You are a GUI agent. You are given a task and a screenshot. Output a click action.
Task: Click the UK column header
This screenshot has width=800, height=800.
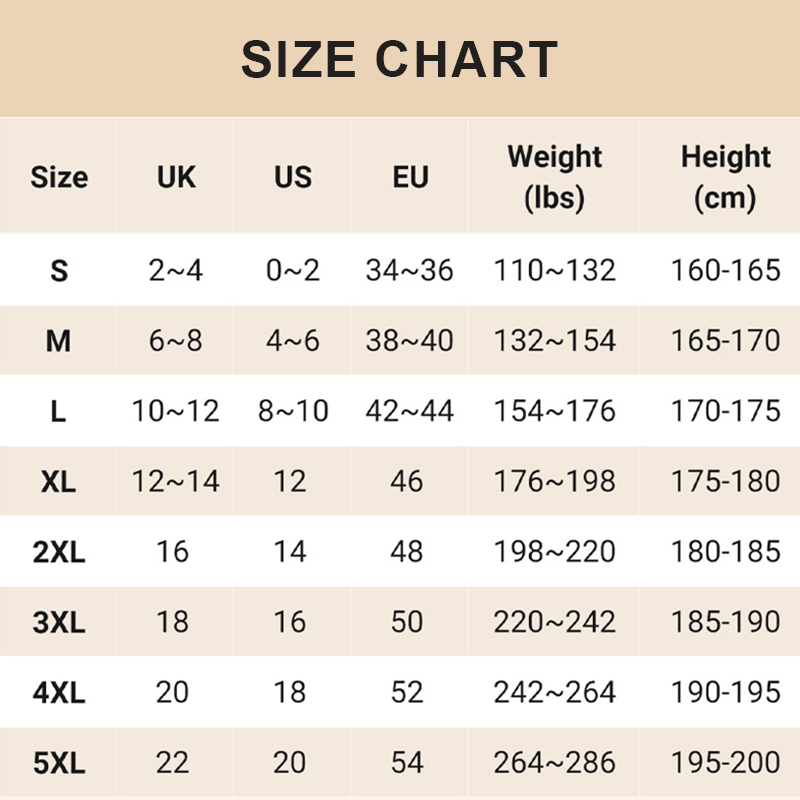176,177
